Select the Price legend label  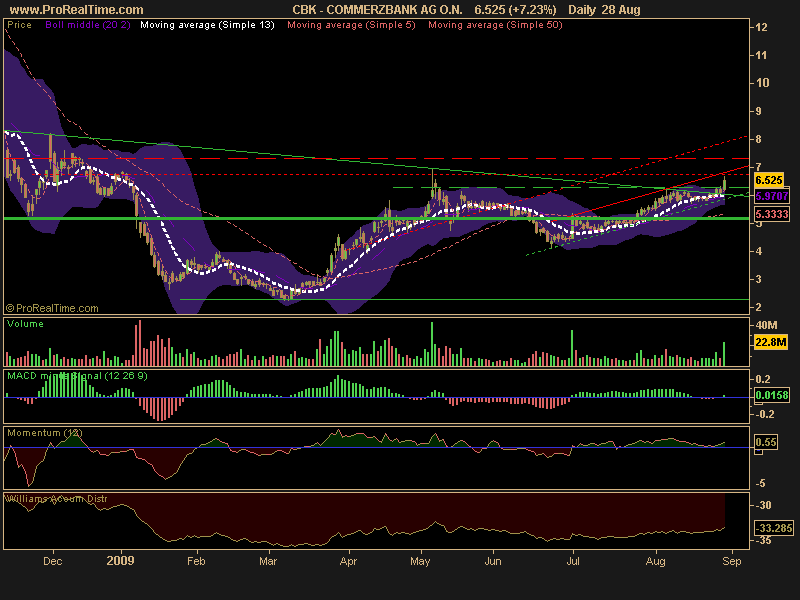(18, 24)
